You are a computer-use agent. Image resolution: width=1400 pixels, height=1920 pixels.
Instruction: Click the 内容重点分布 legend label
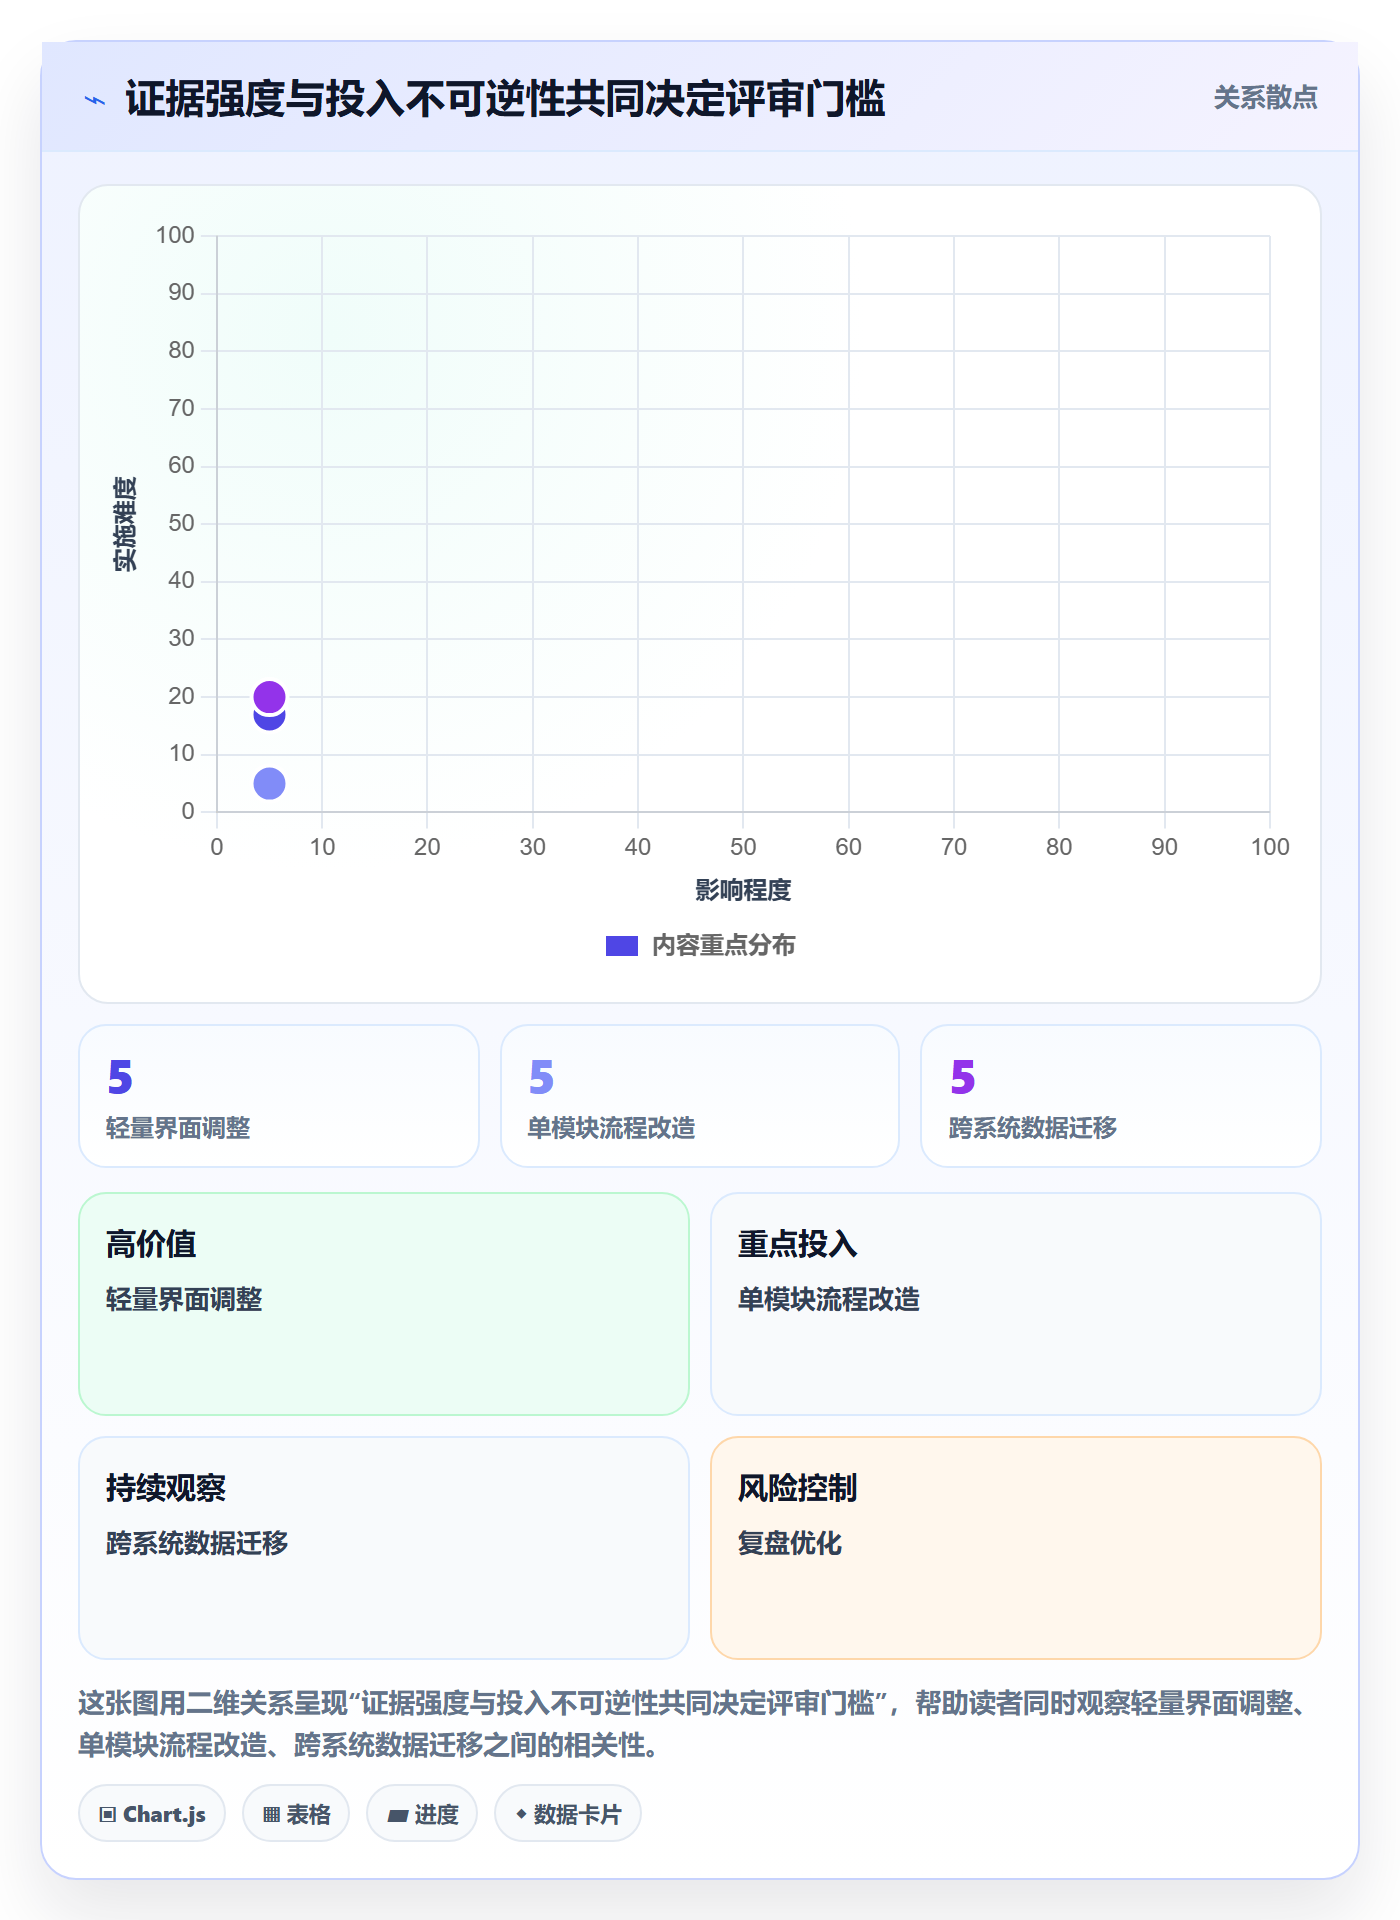tap(723, 946)
